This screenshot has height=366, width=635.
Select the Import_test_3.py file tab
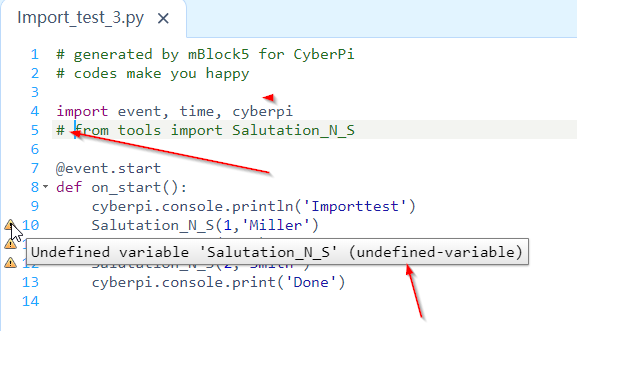(80, 18)
